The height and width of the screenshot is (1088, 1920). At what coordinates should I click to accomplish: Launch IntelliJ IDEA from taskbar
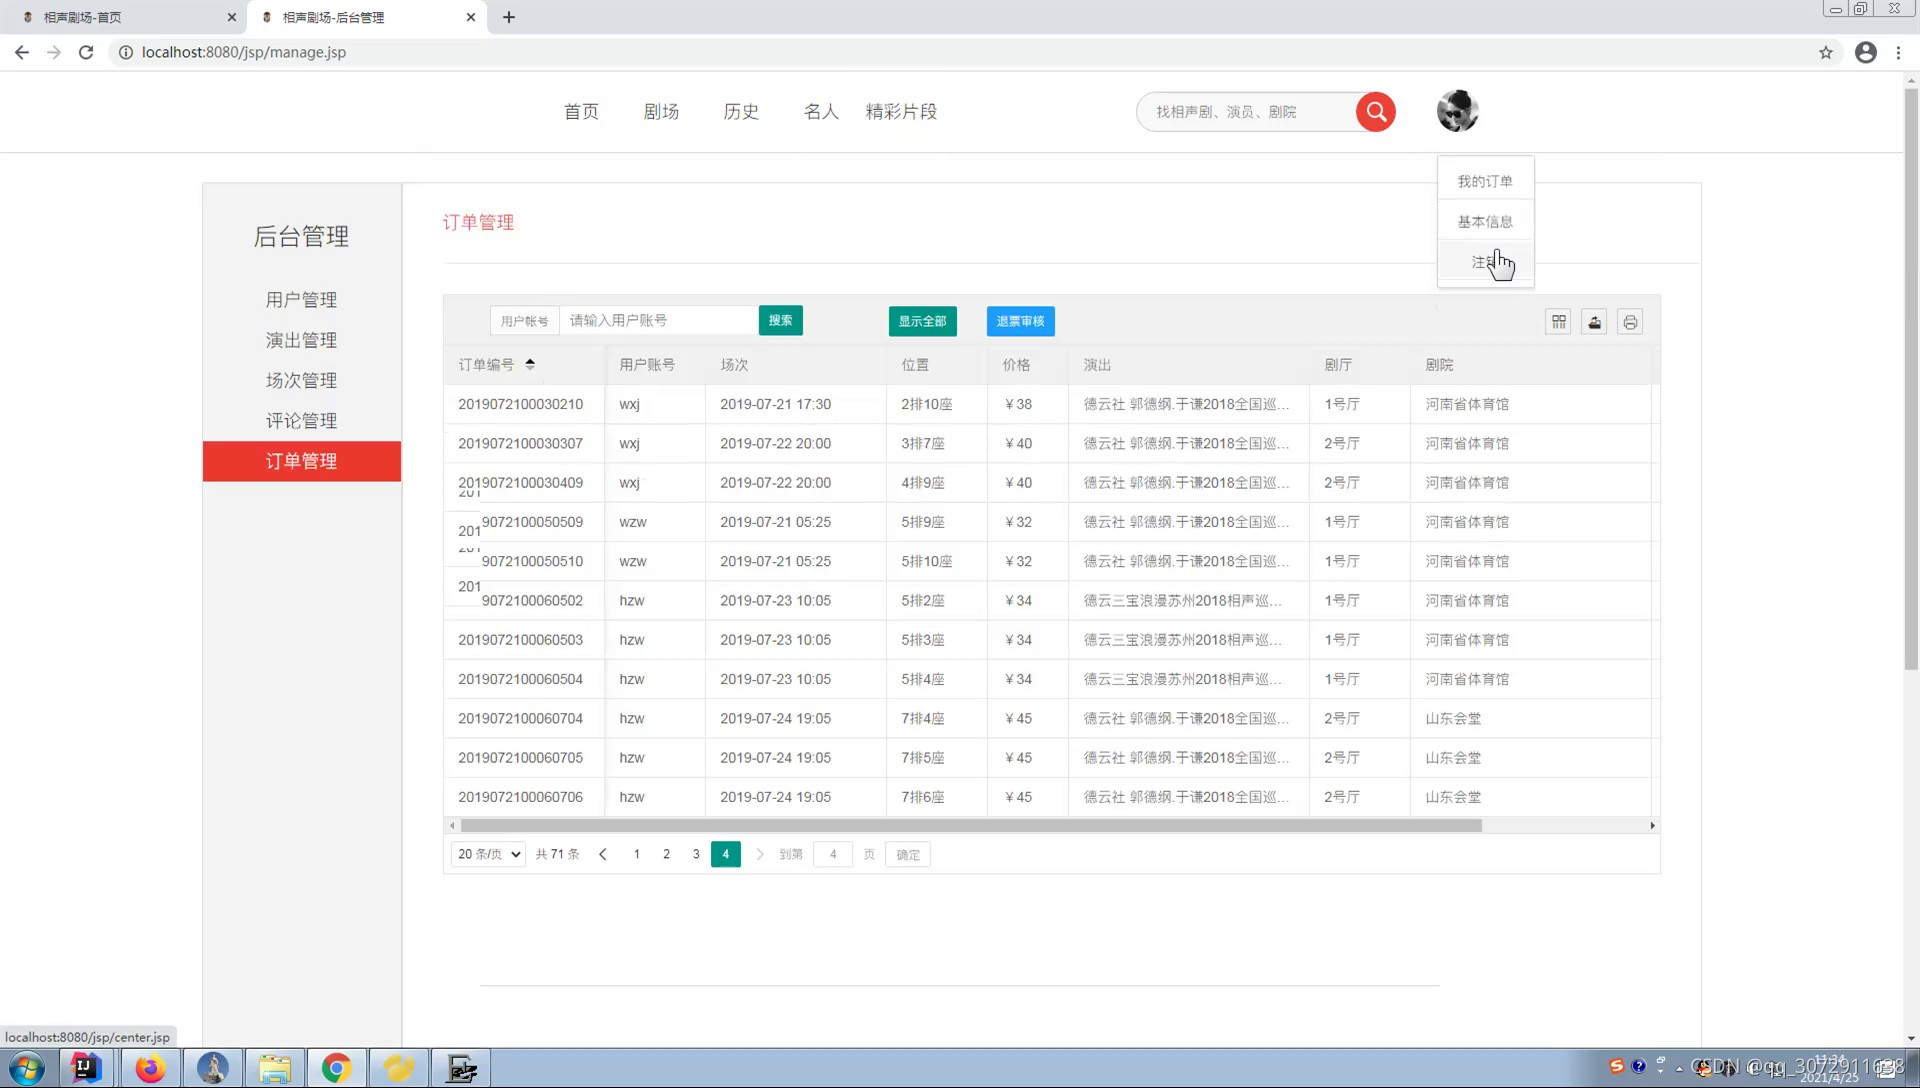[87, 1068]
